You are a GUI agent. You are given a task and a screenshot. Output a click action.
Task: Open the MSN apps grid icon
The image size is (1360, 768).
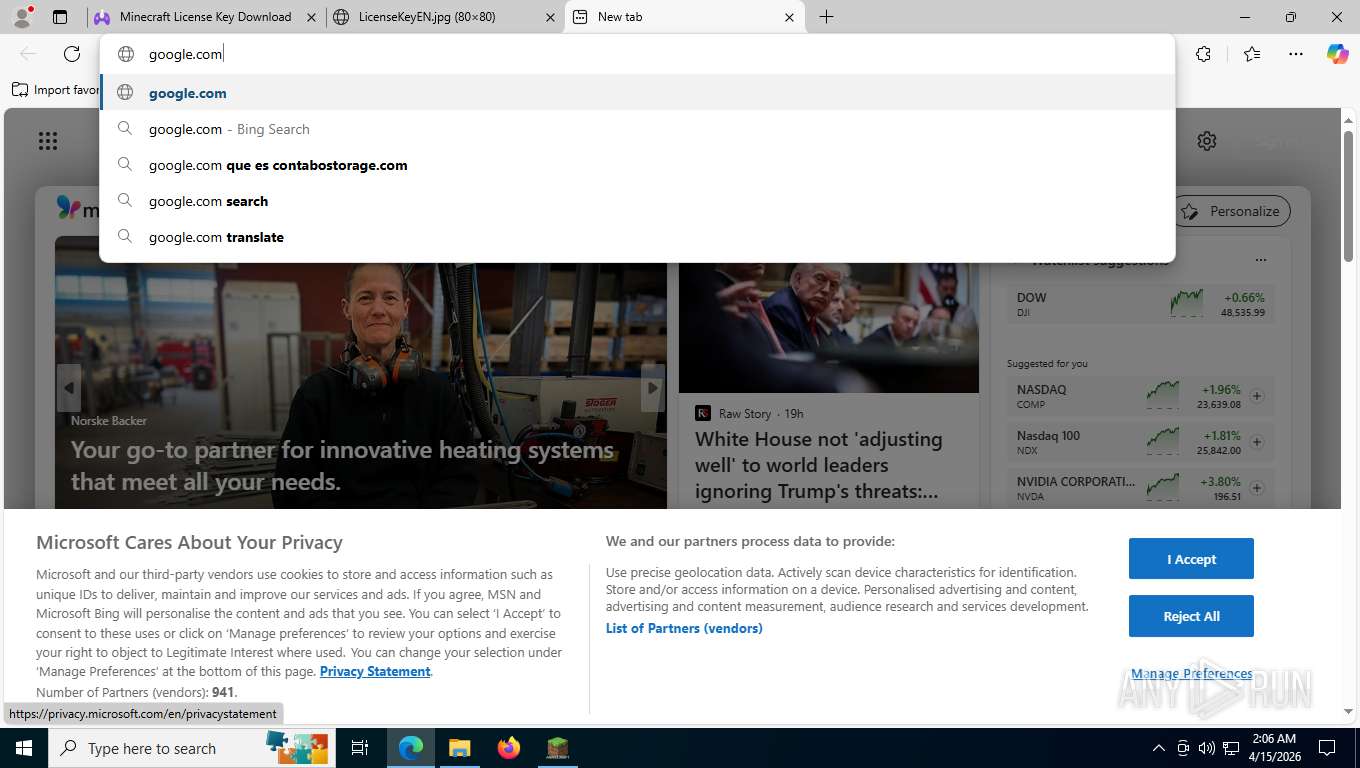tap(48, 141)
